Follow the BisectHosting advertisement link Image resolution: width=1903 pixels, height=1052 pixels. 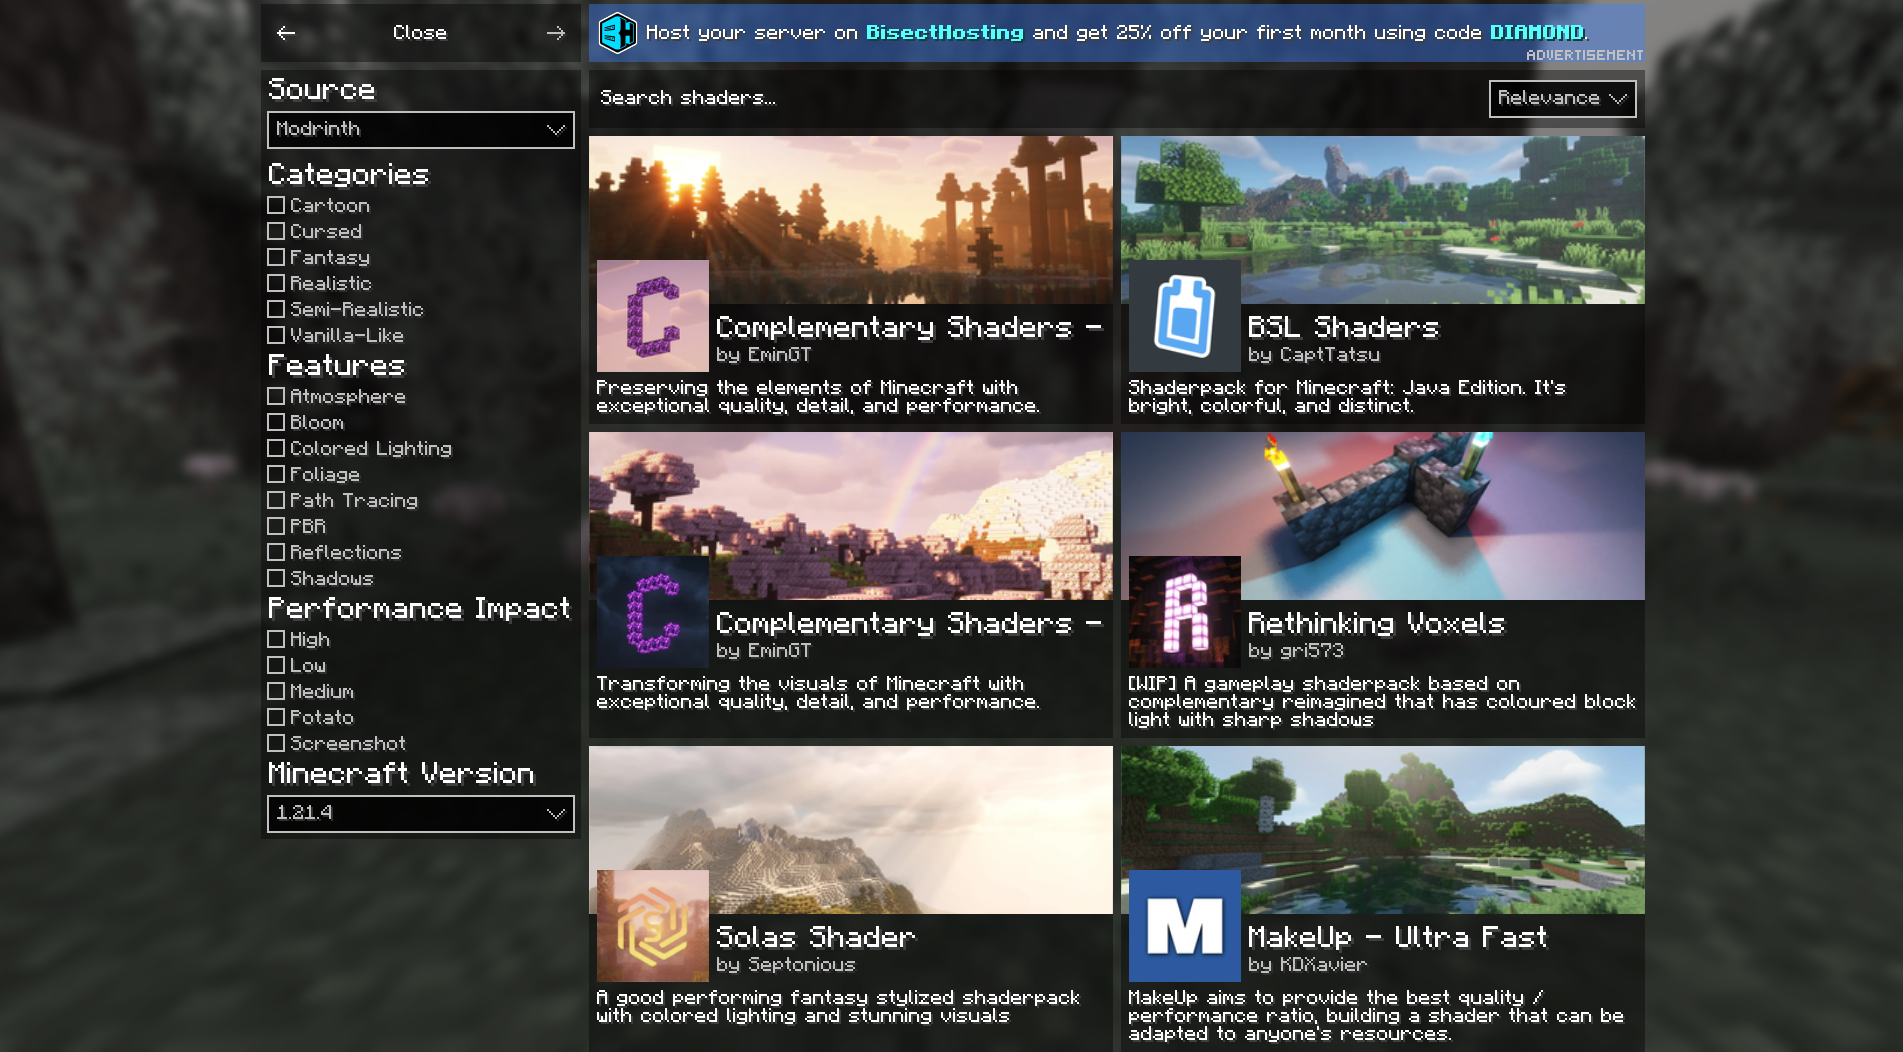1116,33
